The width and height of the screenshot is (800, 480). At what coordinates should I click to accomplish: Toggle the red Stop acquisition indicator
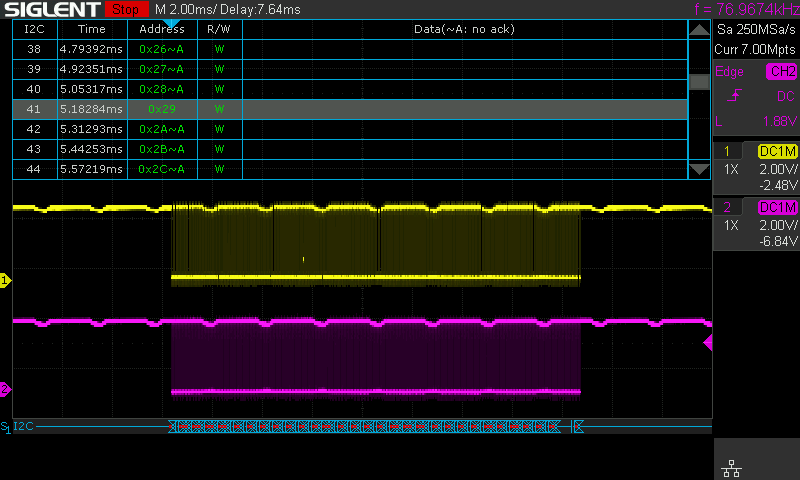[123, 9]
